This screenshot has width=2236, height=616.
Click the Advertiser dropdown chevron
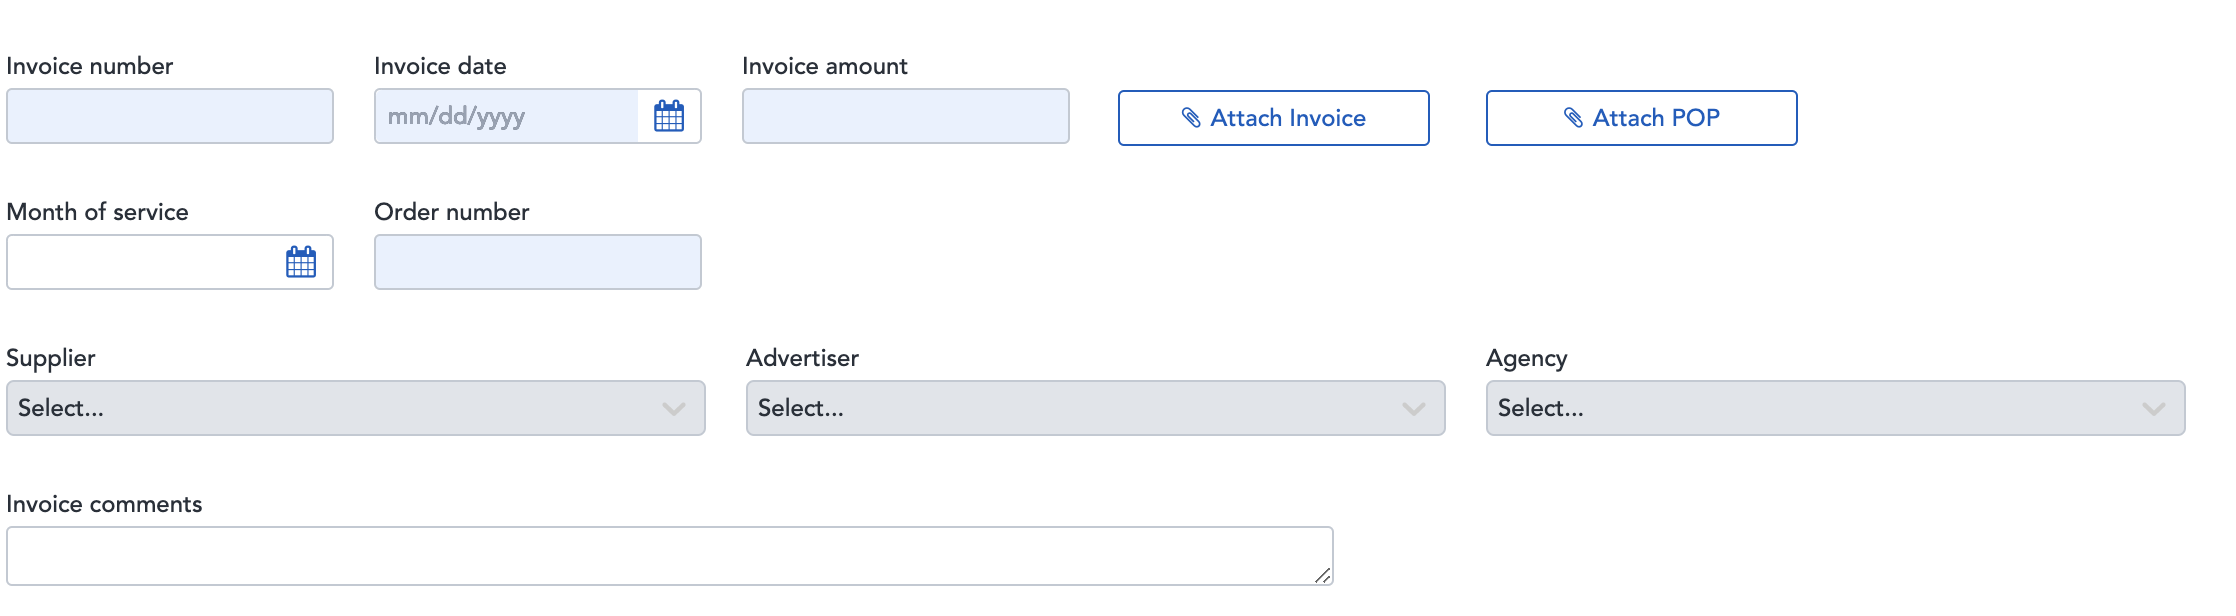1412,408
